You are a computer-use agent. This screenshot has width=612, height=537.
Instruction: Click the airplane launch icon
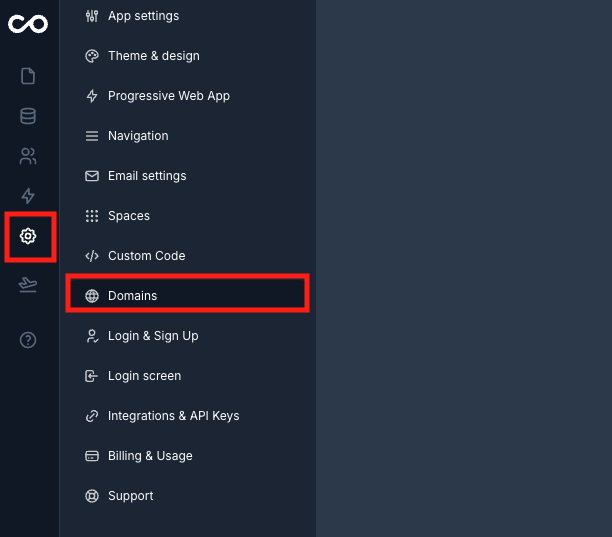(28, 286)
